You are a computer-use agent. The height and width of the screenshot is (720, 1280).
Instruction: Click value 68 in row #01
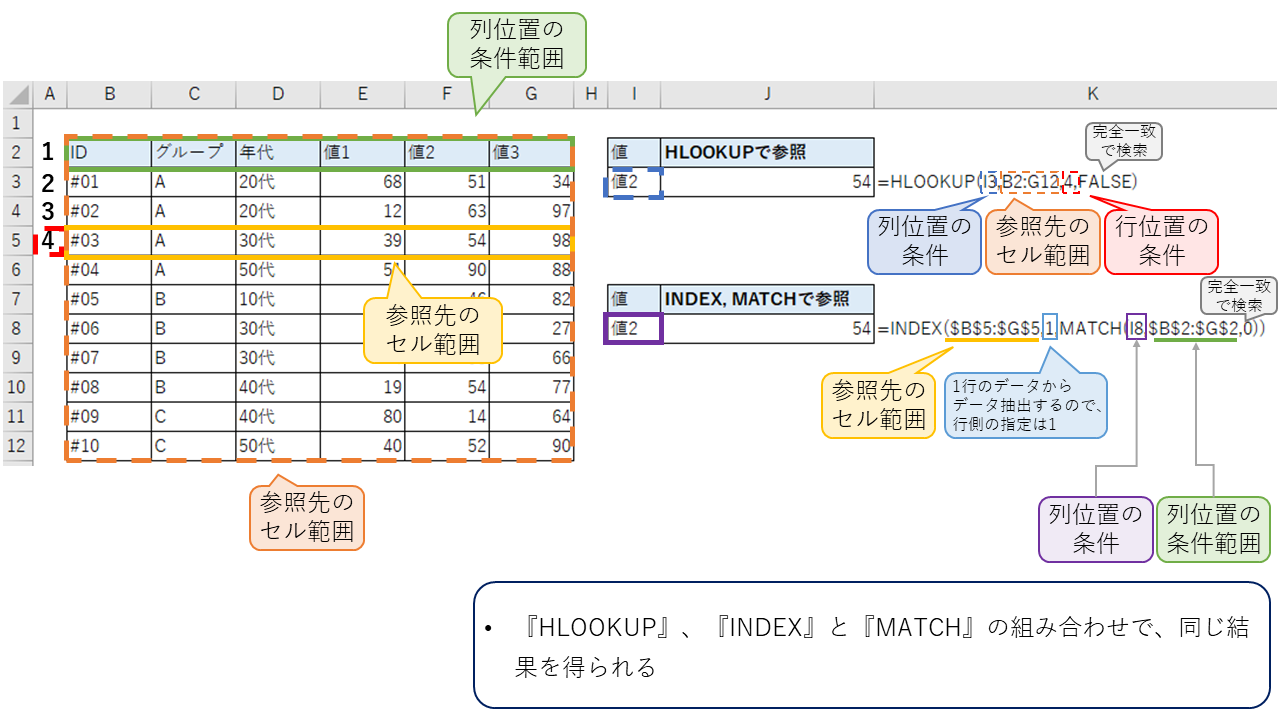pyautogui.click(x=362, y=182)
